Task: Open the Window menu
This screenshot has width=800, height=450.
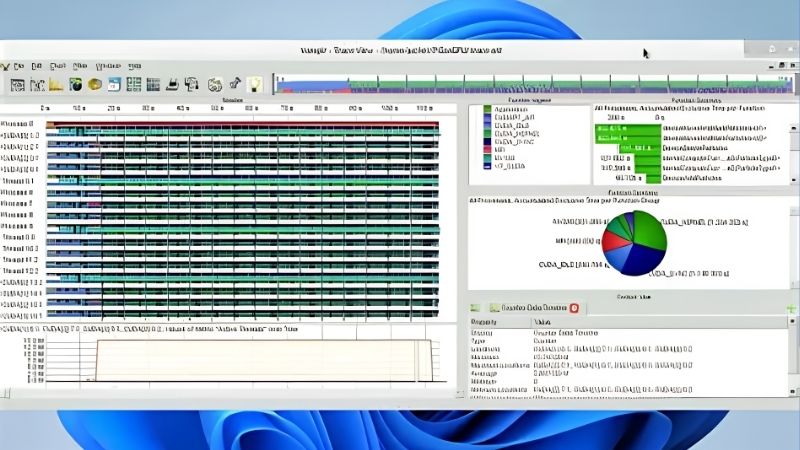Action: coord(108,66)
